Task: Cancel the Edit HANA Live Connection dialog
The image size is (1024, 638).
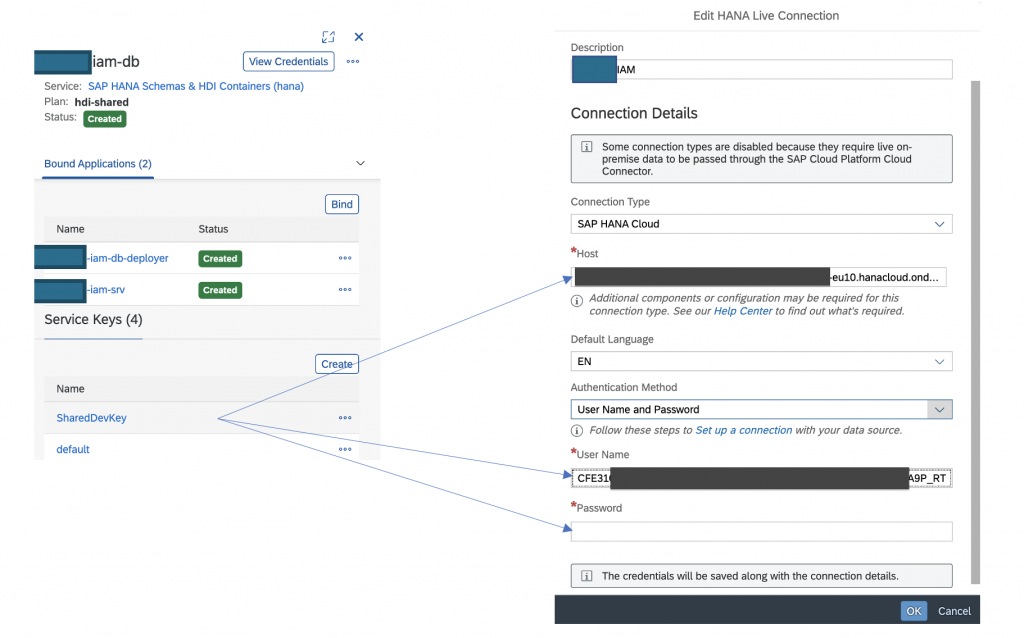Action: (x=954, y=611)
